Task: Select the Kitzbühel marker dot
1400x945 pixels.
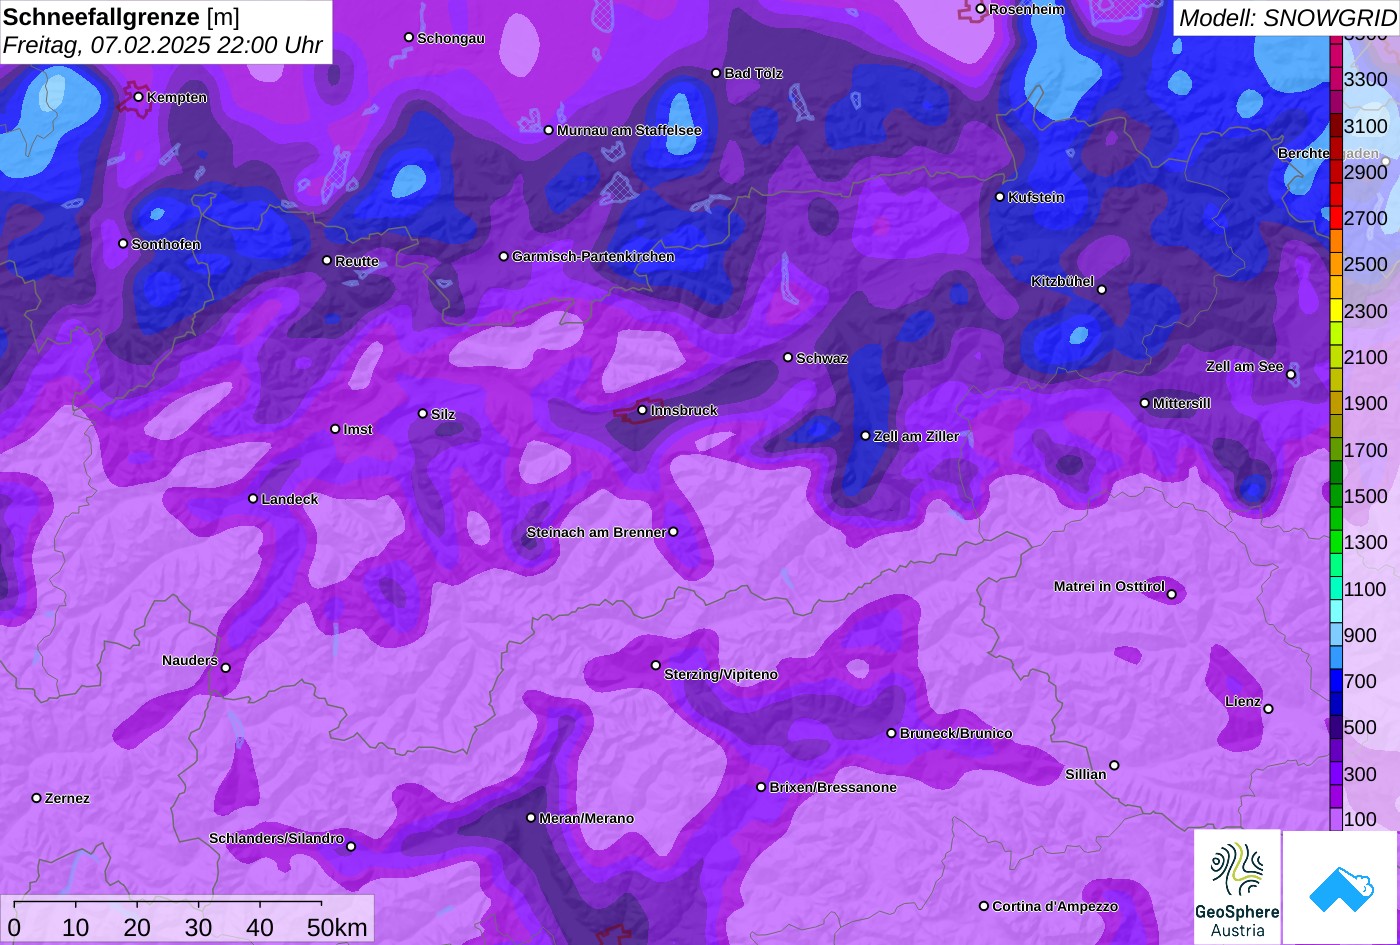Action: 1102,290
